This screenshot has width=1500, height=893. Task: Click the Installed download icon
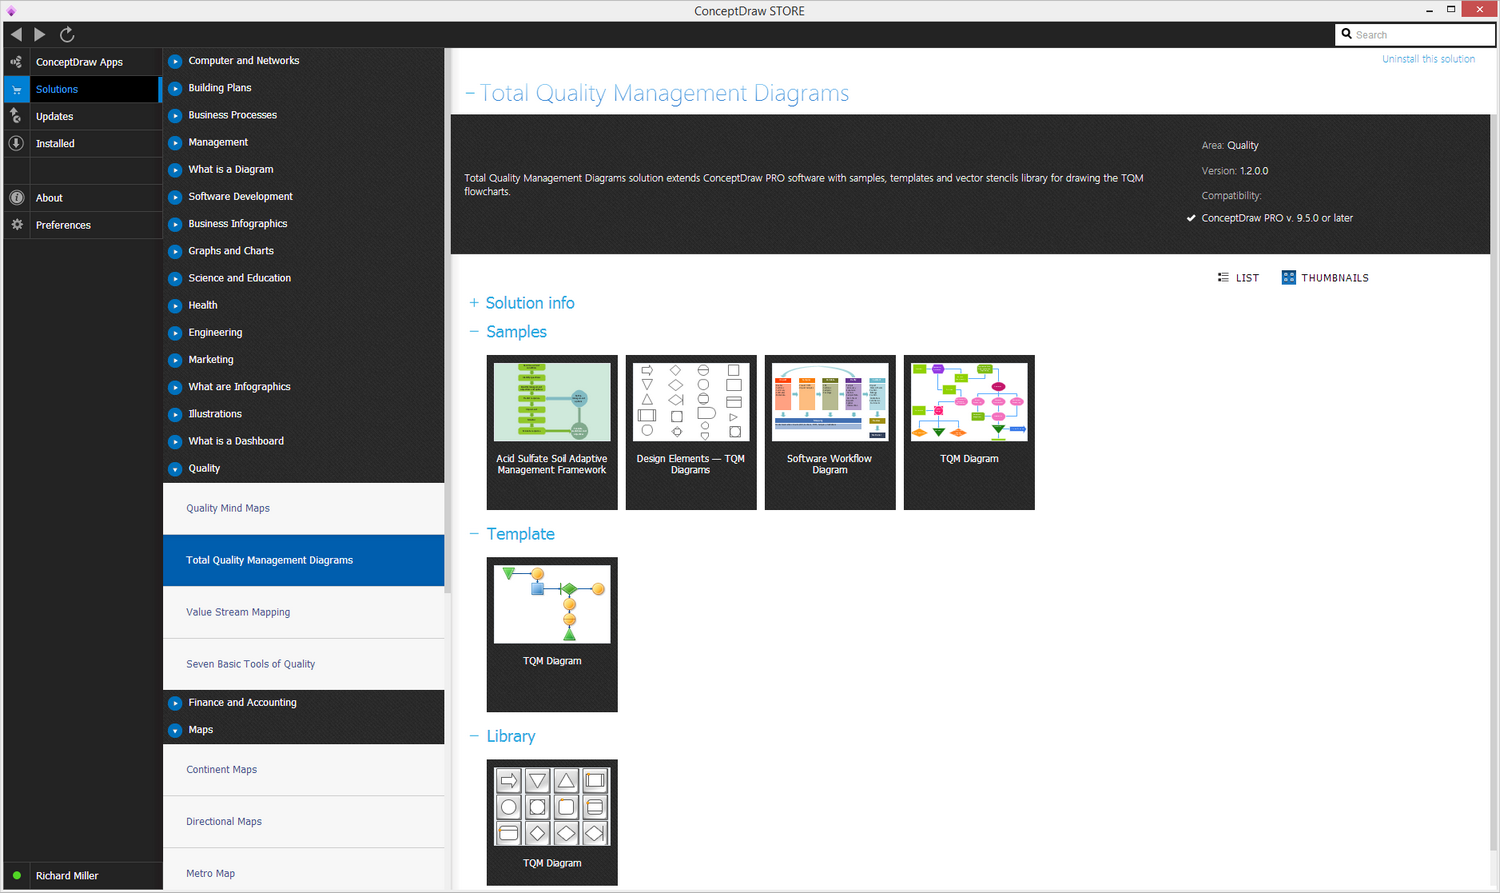tap(16, 143)
